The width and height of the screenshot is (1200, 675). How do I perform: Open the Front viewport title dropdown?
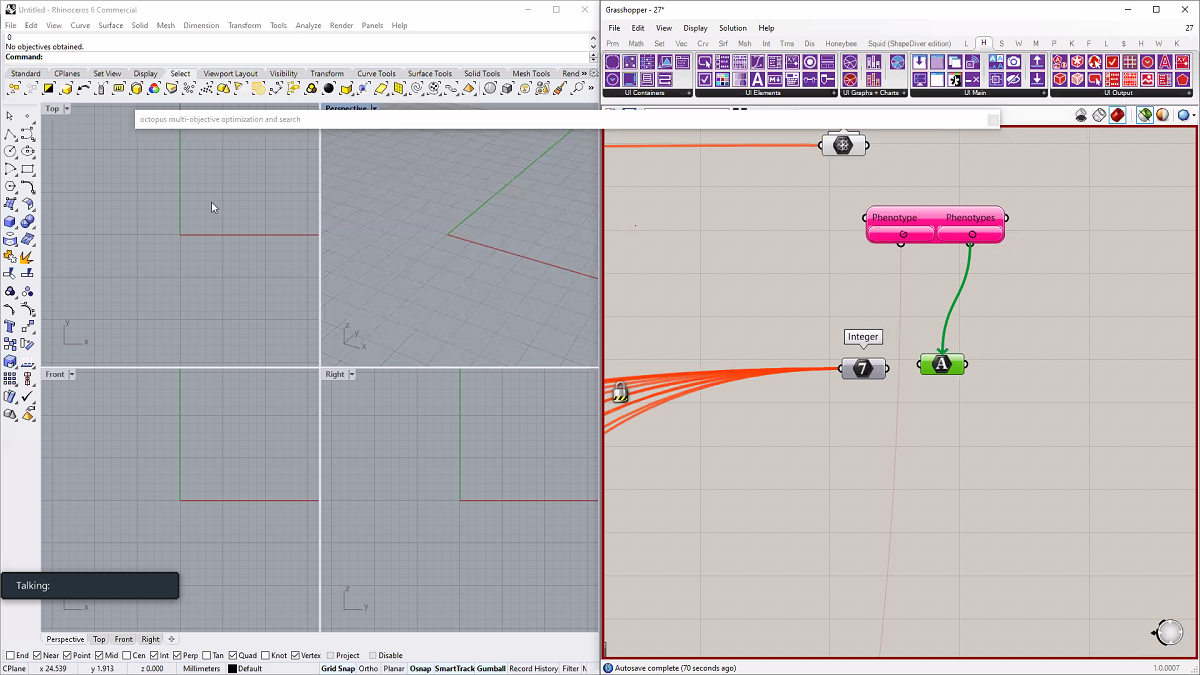[x=72, y=374]
